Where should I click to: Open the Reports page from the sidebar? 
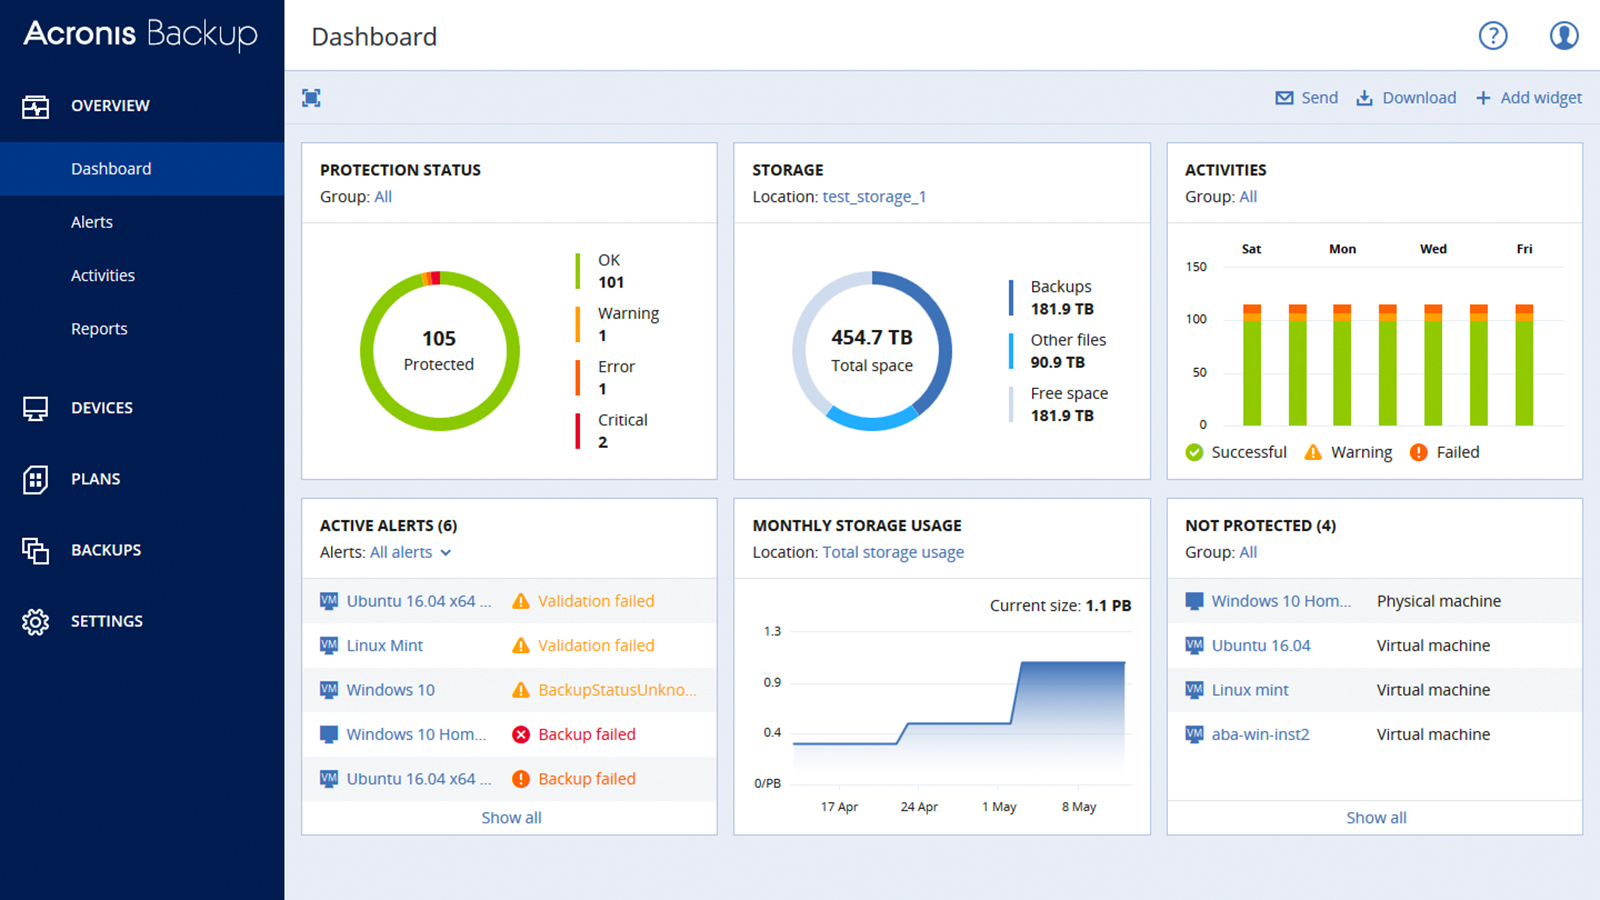click(99, 328)
